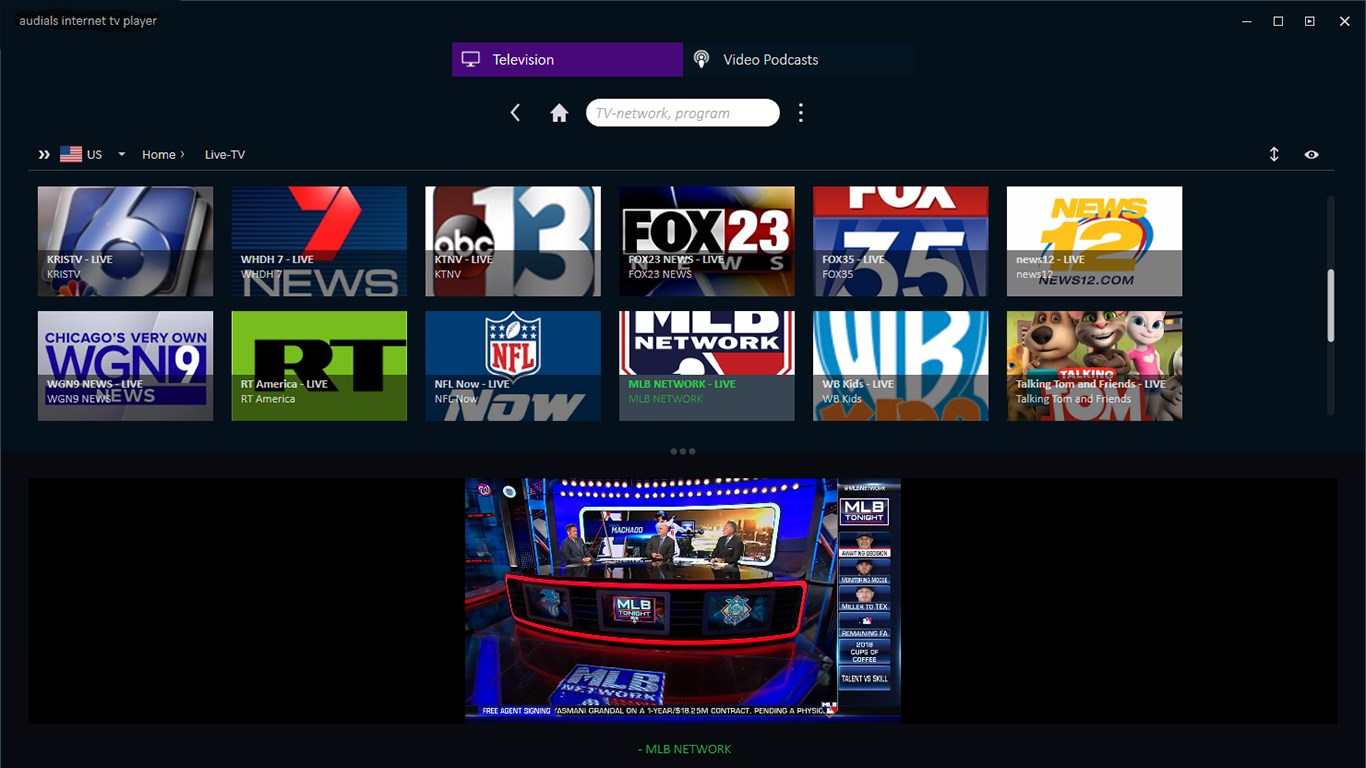Click the vertical scrollbar of channel list
Viewport: 1366px width, 768px height.
coord(1330,305)
